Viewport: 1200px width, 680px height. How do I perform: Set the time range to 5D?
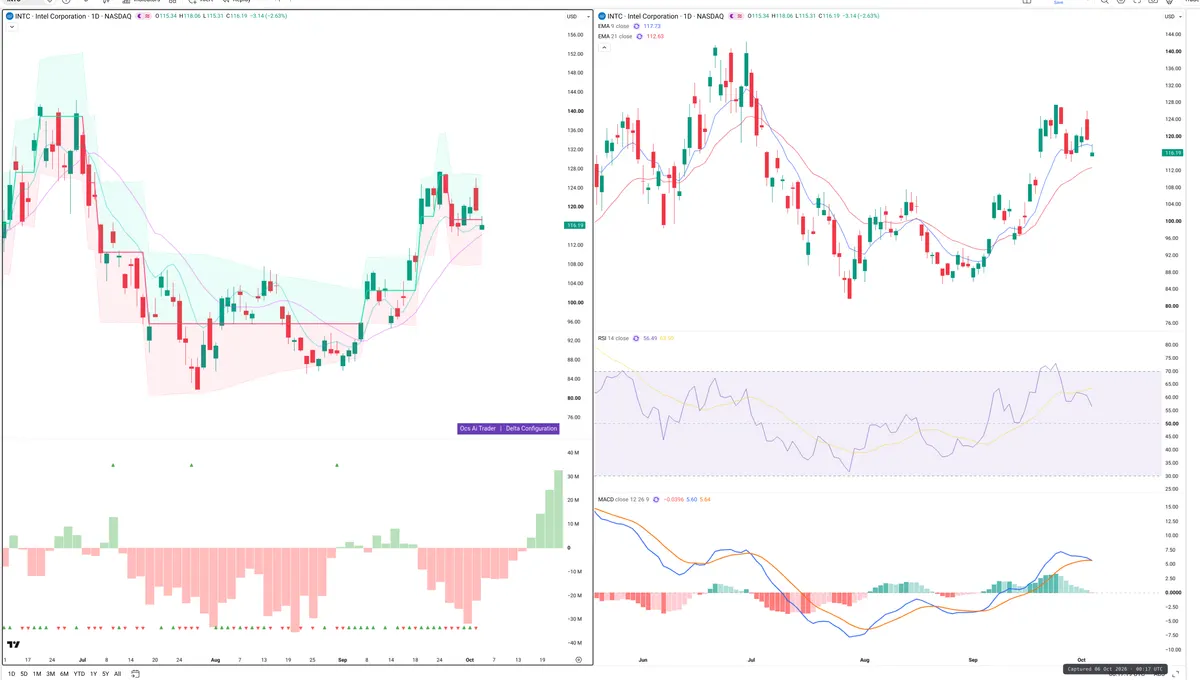point(24,674)
